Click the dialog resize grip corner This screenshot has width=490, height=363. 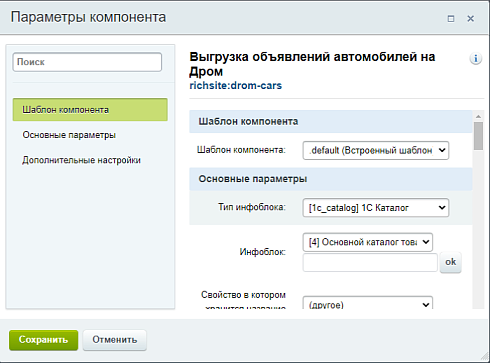[483, 357]
